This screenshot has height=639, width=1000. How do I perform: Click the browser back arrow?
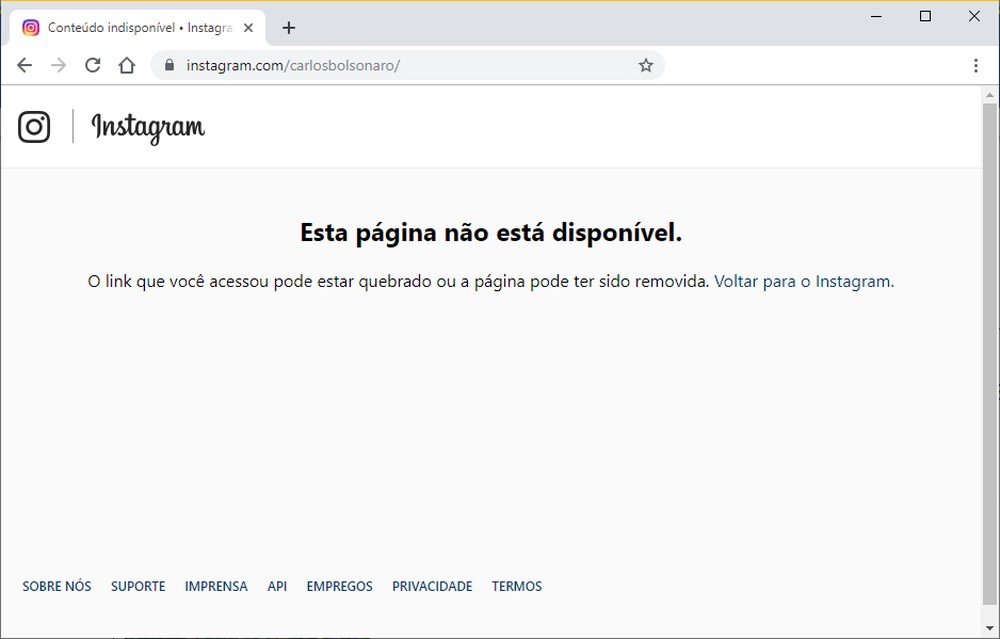pos(24,65)
